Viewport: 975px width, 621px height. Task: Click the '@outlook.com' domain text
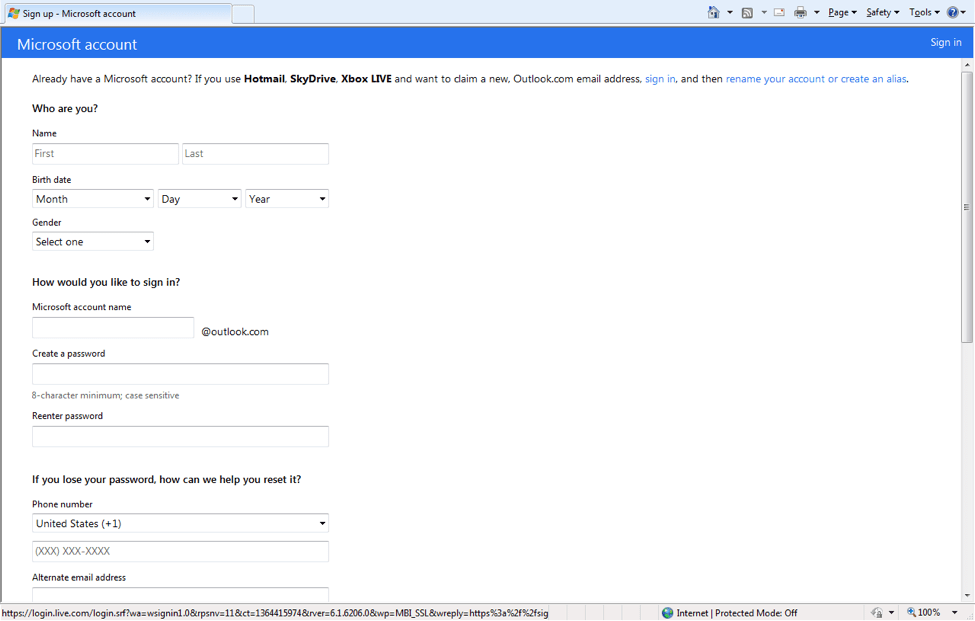point(235,332)
